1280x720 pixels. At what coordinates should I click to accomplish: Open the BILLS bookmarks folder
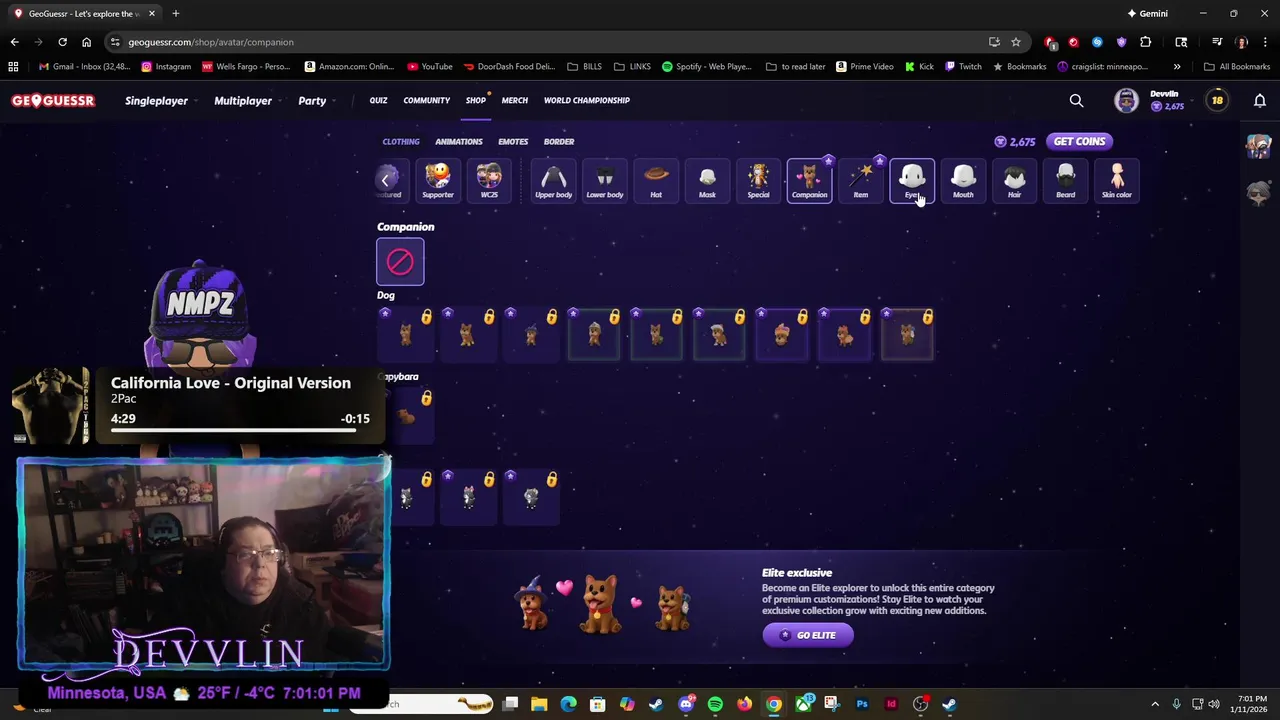tap(585, 67)
